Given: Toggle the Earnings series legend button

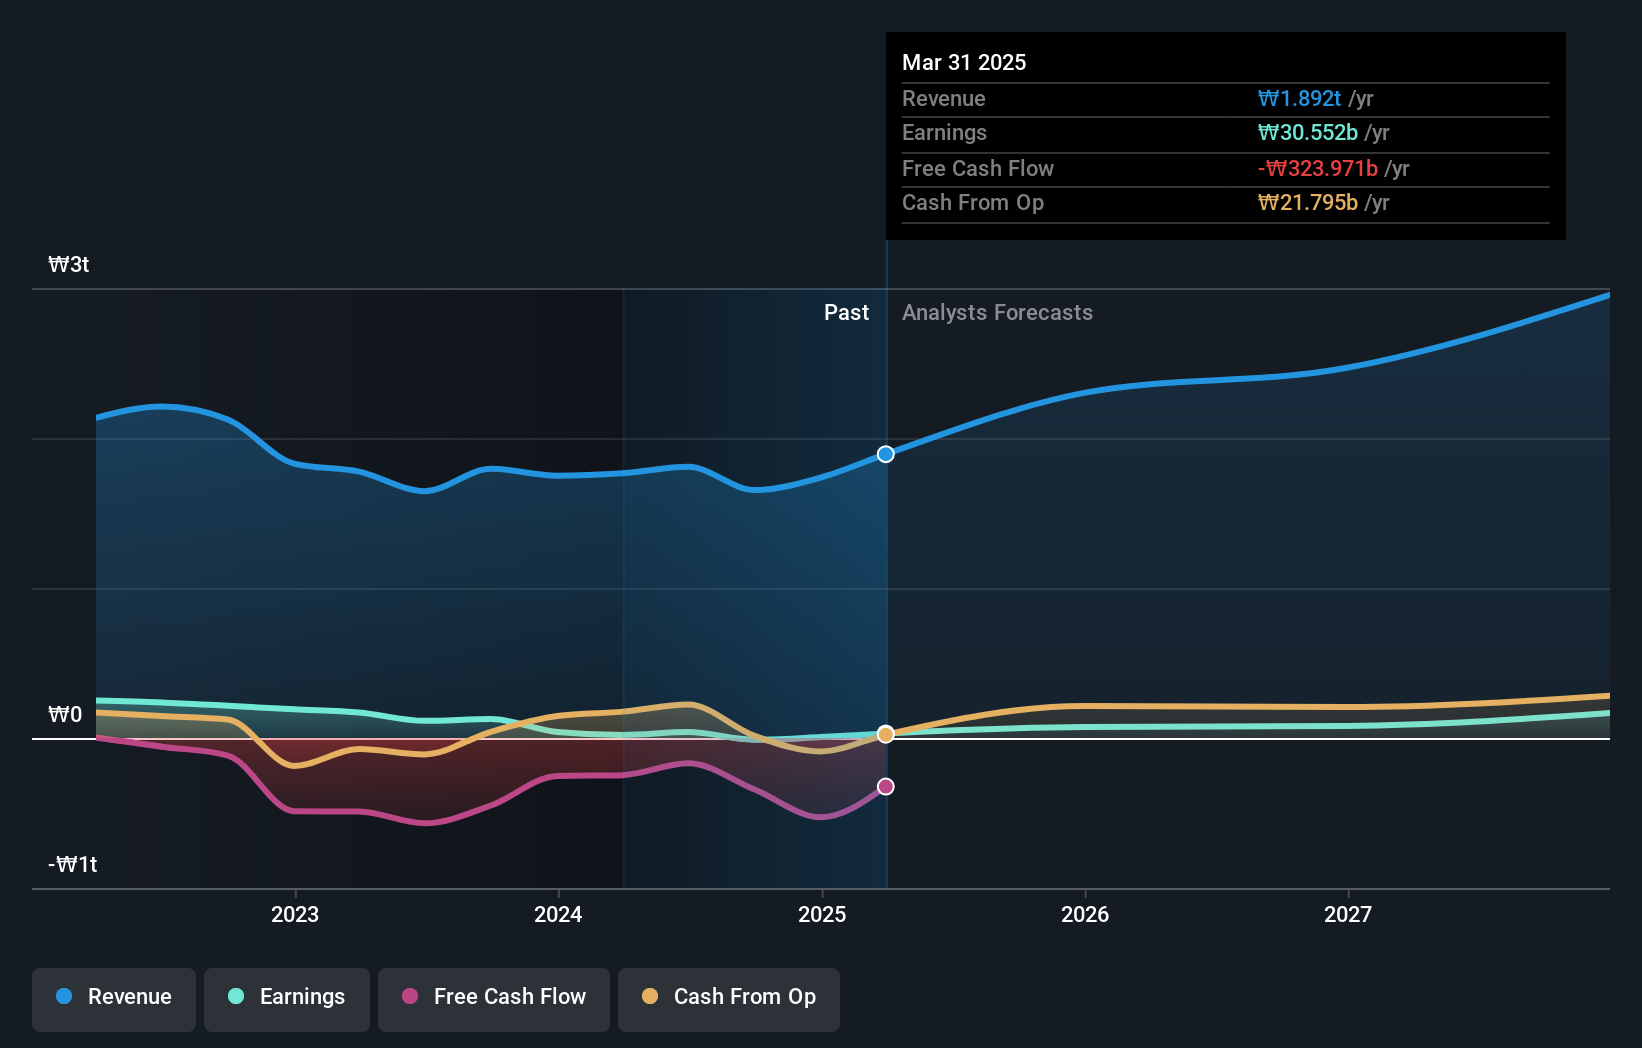Looking at the screenshot, I should coord(287,999).
